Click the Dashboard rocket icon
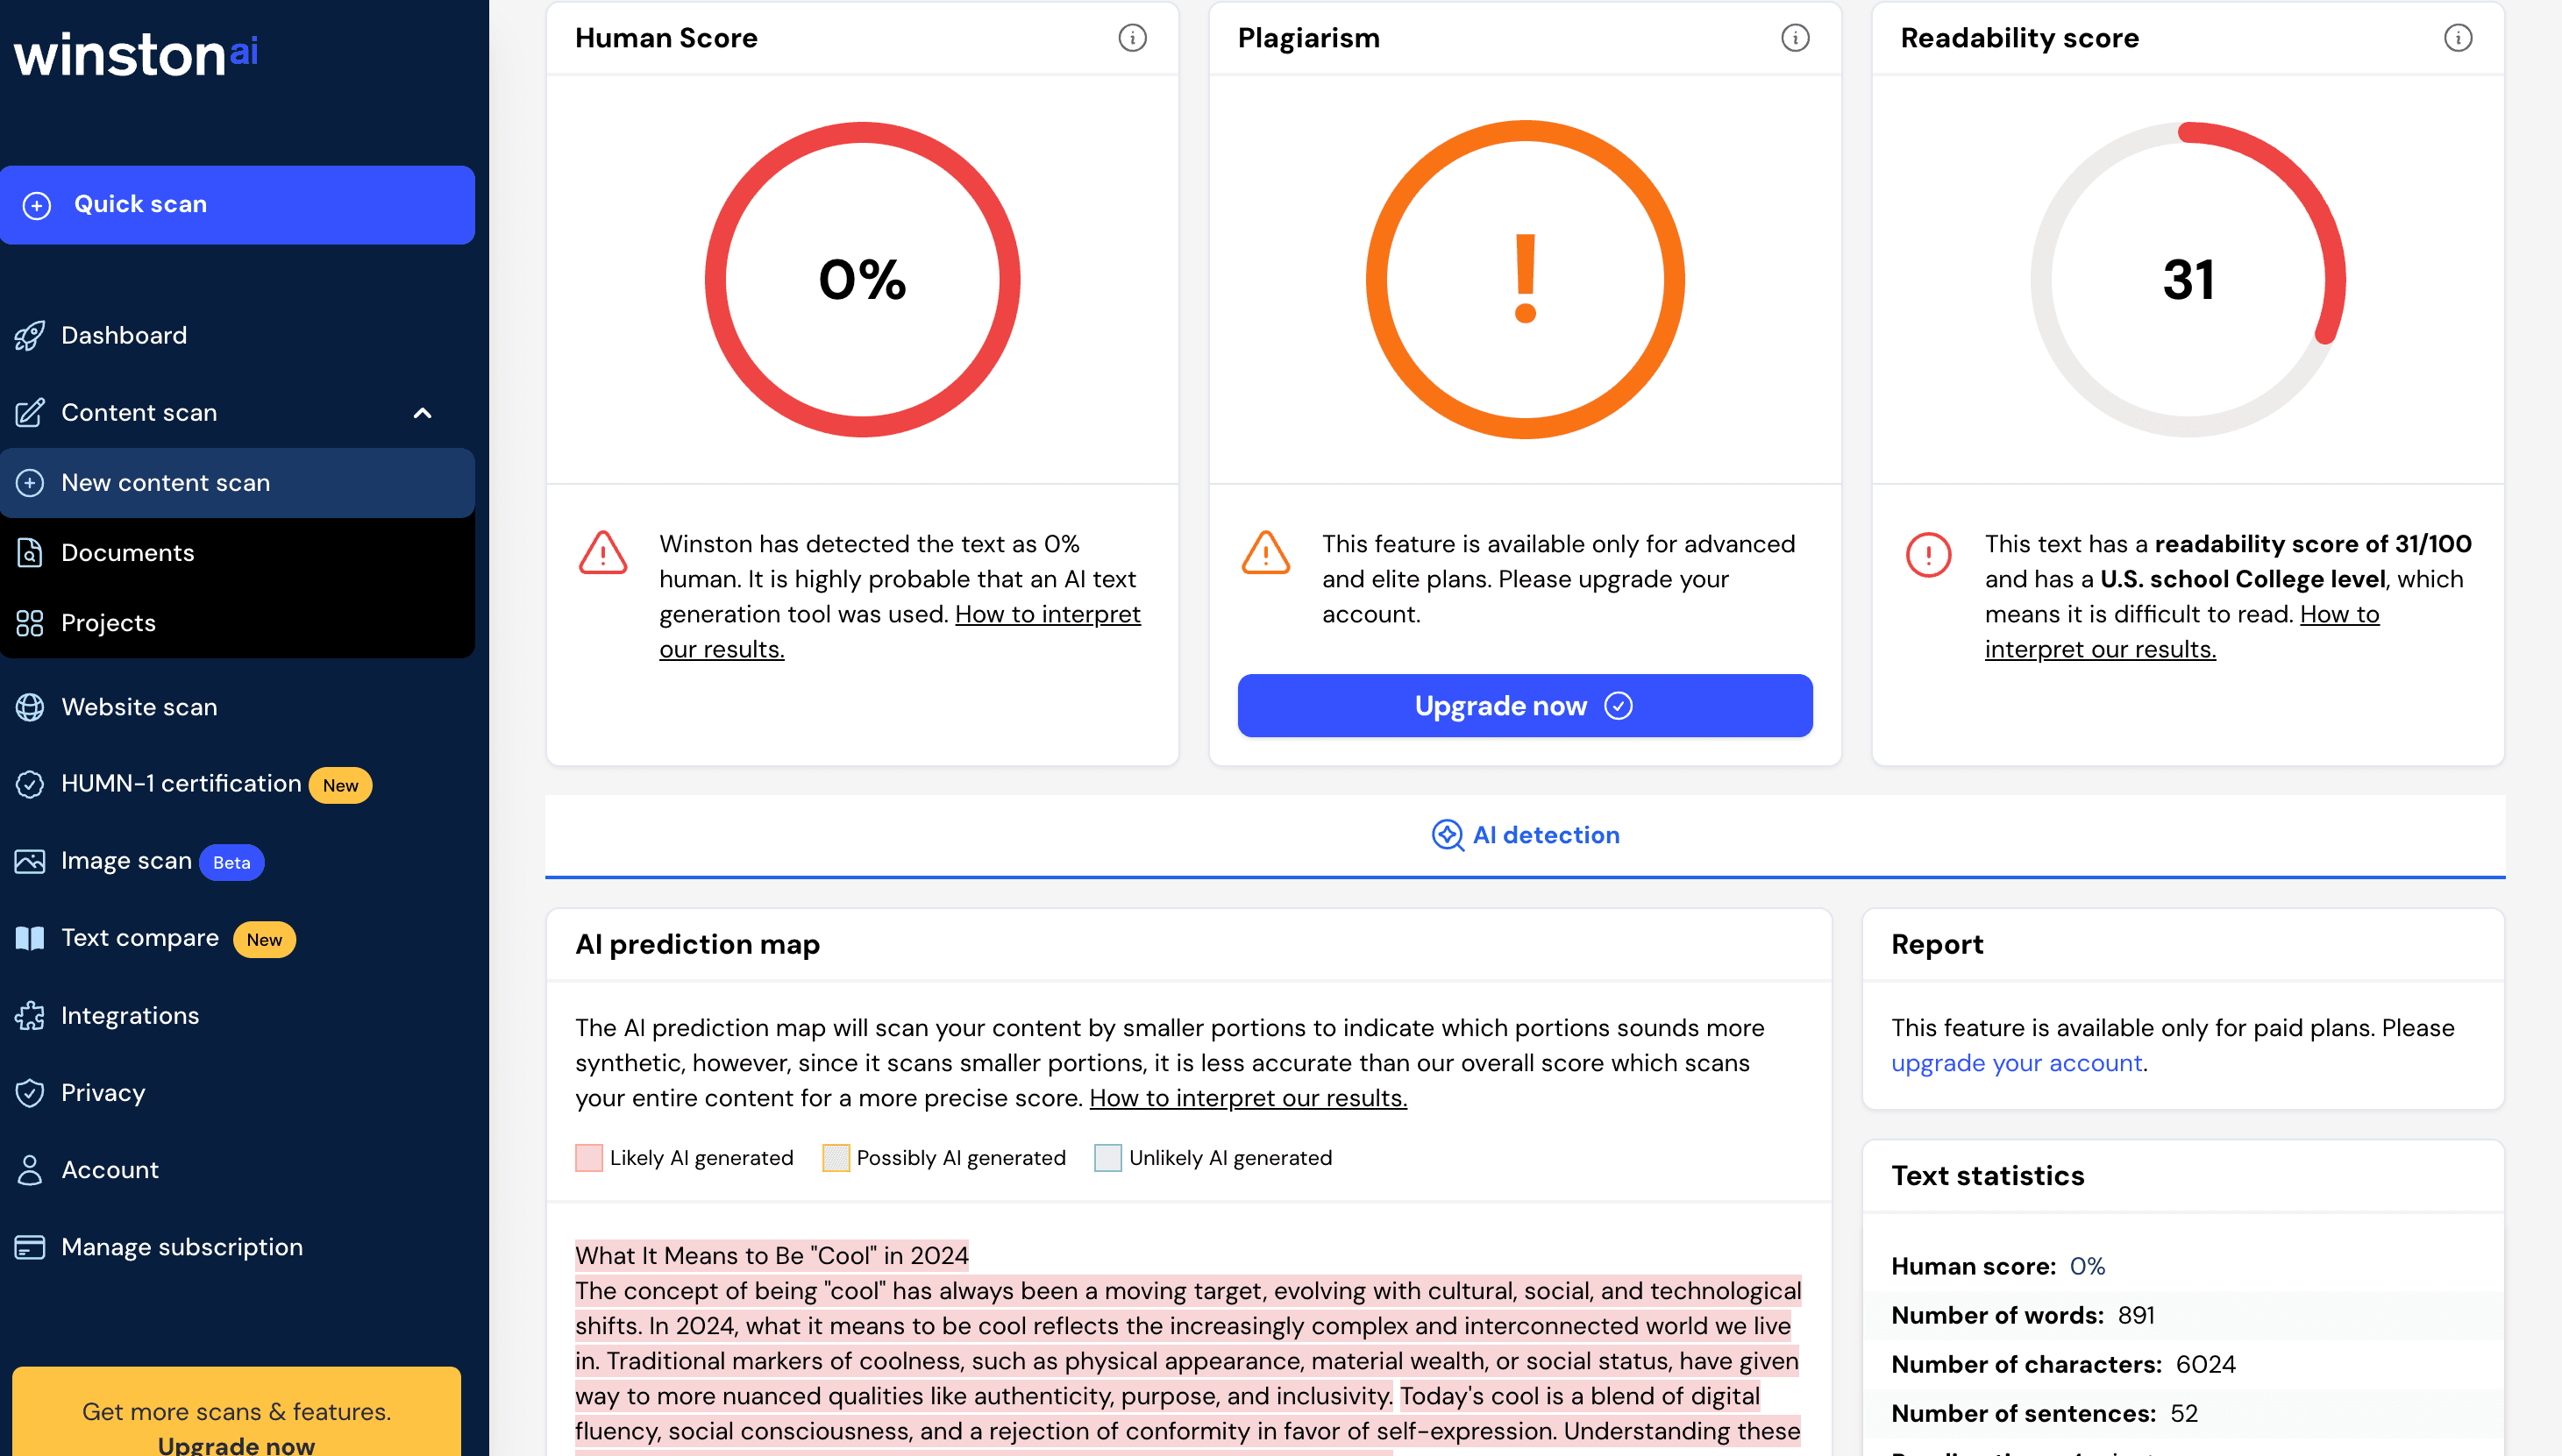This screenshot has width=2562, height=1456. click(30, 336)
